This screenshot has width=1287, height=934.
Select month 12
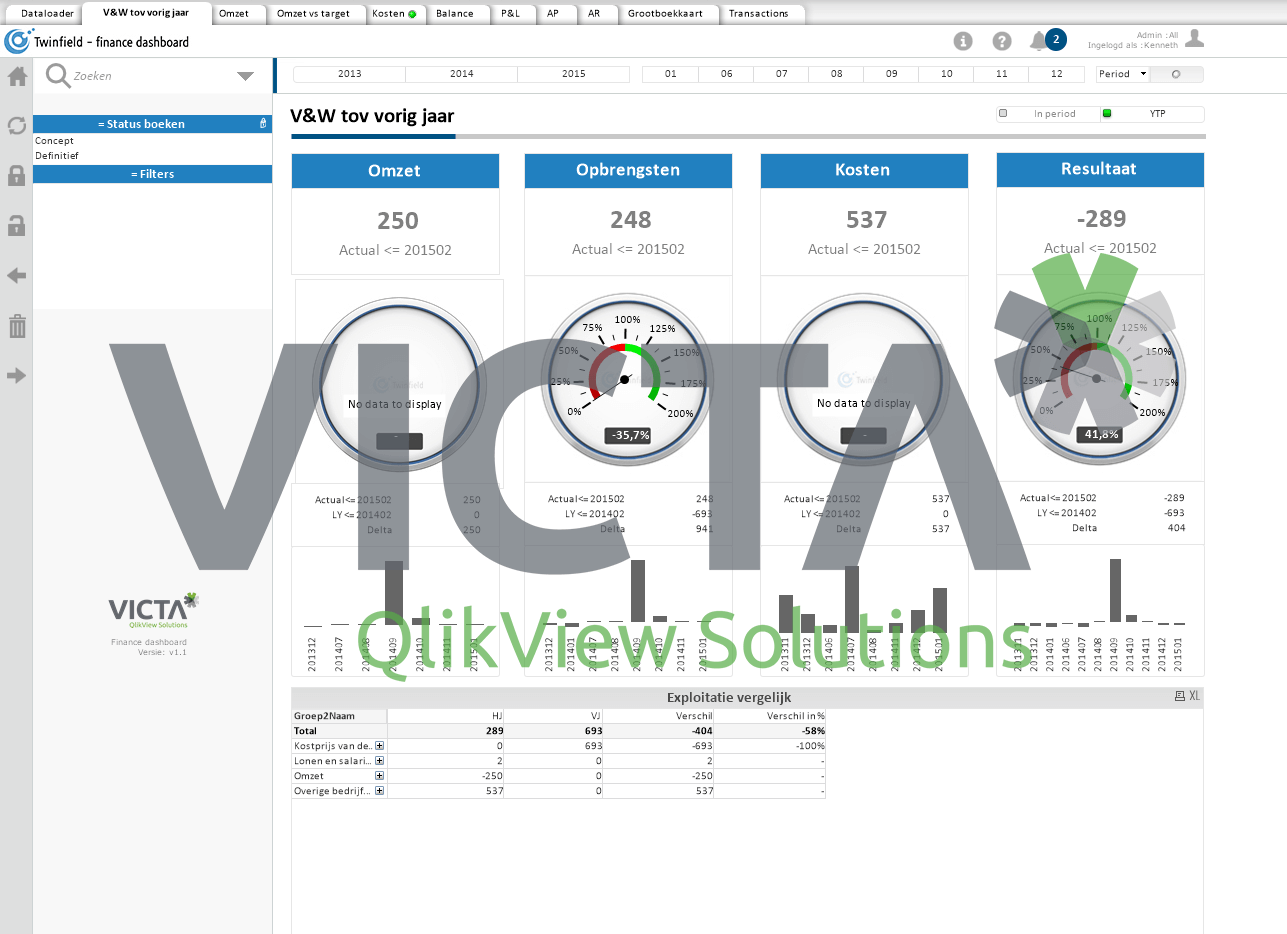(1056, 74)
